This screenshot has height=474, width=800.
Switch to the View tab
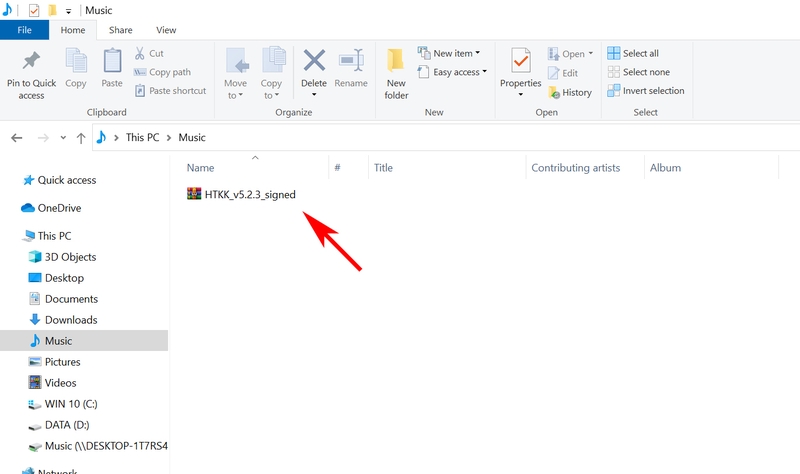[166, 30]
